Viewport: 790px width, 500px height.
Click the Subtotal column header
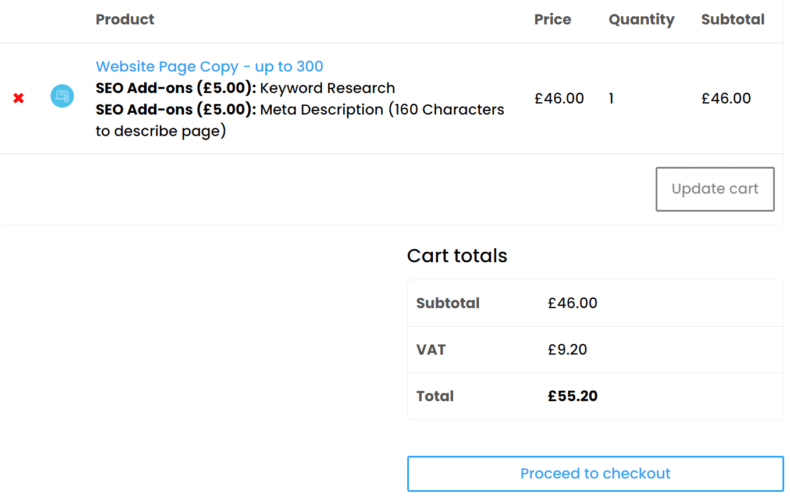pyautogui.click(x=732, y=19)
